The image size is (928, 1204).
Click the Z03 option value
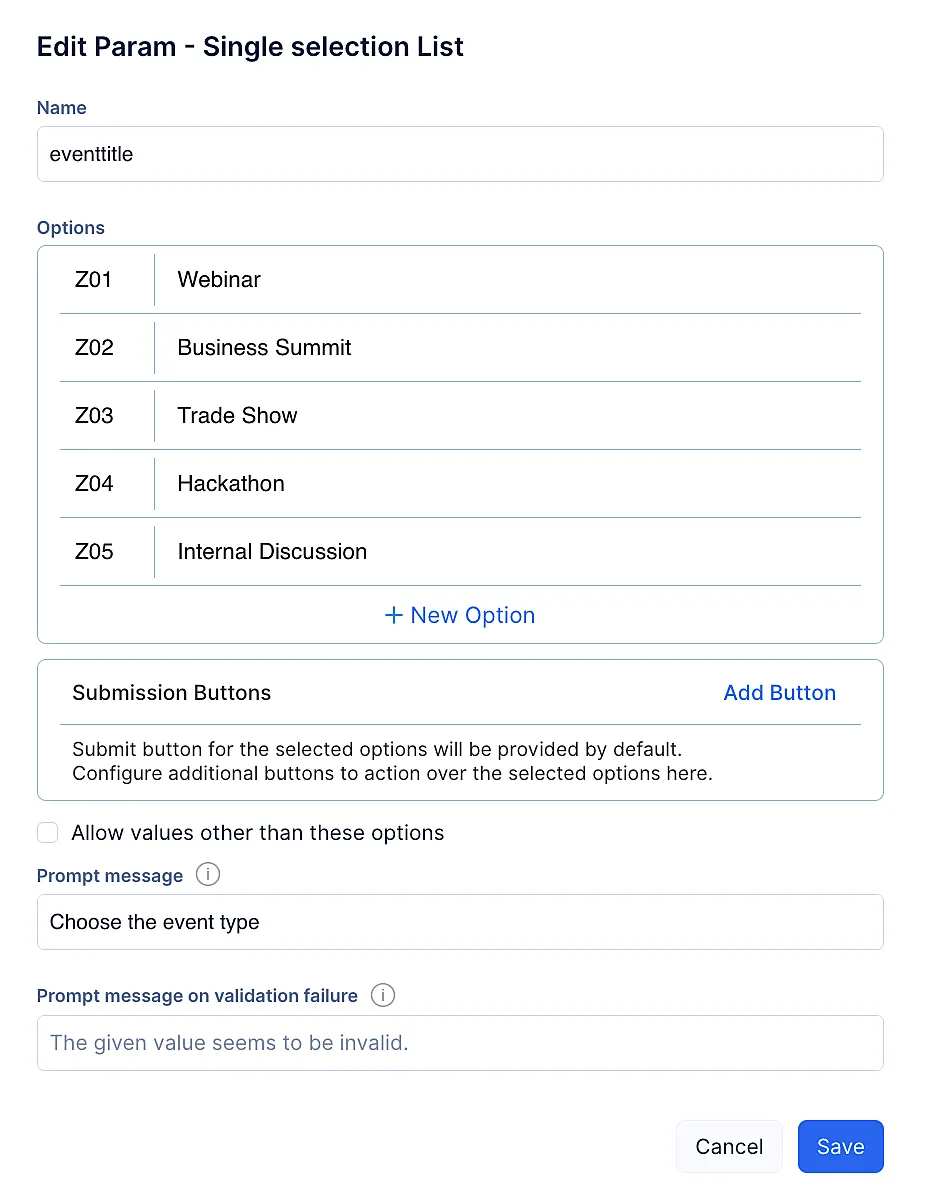point(94,416)
